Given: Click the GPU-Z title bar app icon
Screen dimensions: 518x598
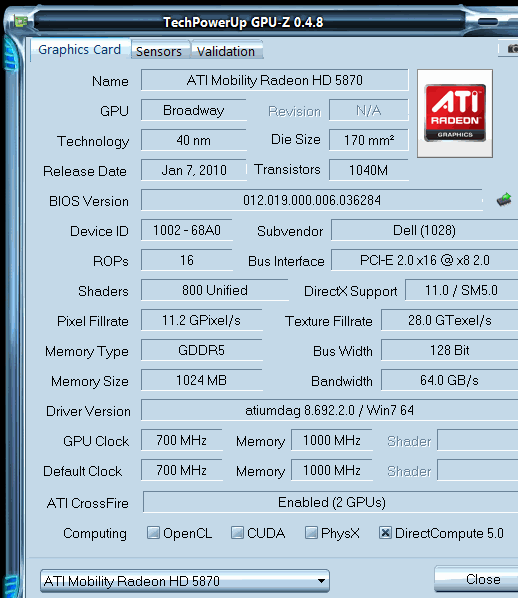Looking at the screenshot, I should (x=21, y=21).
